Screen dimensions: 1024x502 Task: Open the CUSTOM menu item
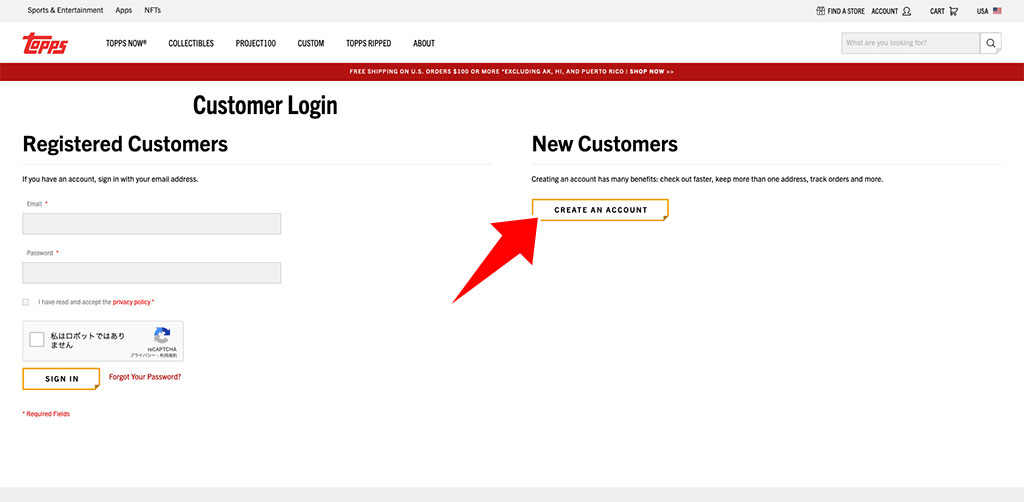pos(311,43)
